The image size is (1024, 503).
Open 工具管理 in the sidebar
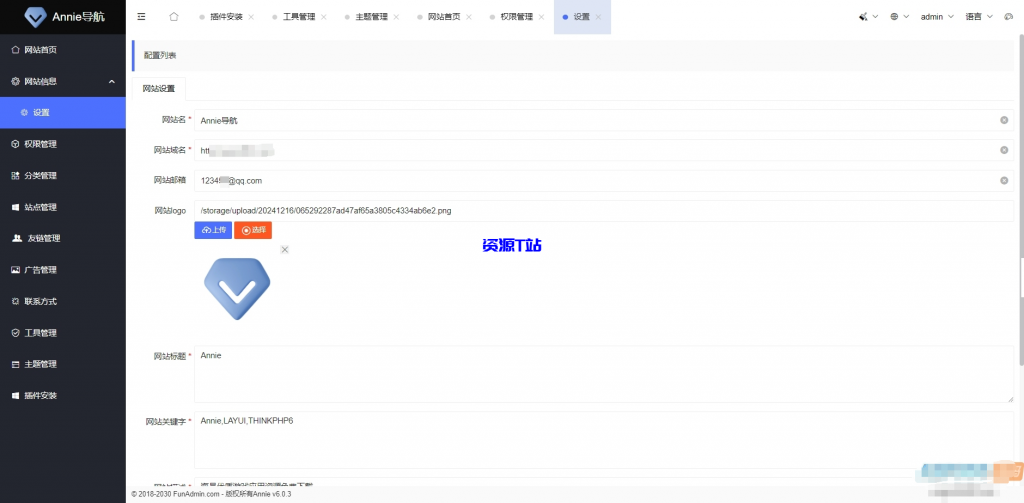point(63,333)
